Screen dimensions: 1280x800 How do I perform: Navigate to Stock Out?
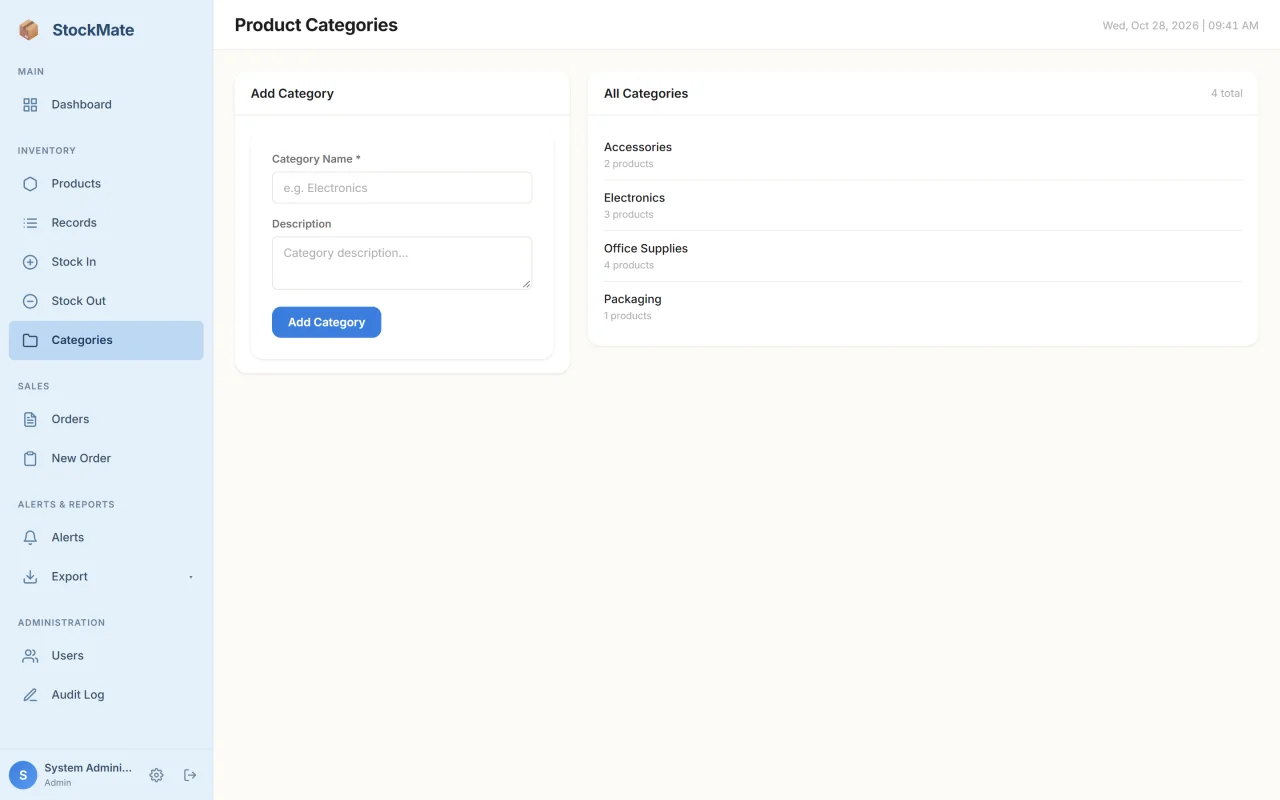106,301
